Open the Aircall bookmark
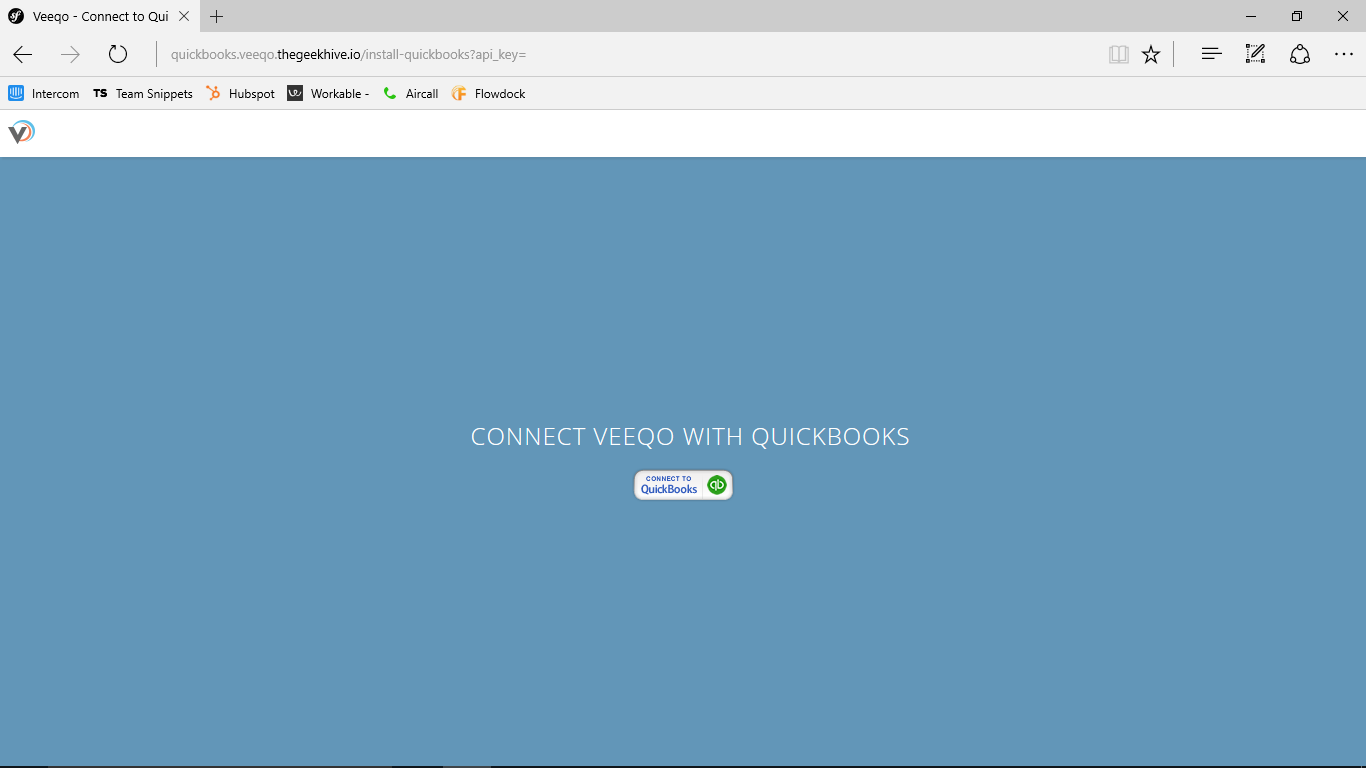 [x=410, y=93]
